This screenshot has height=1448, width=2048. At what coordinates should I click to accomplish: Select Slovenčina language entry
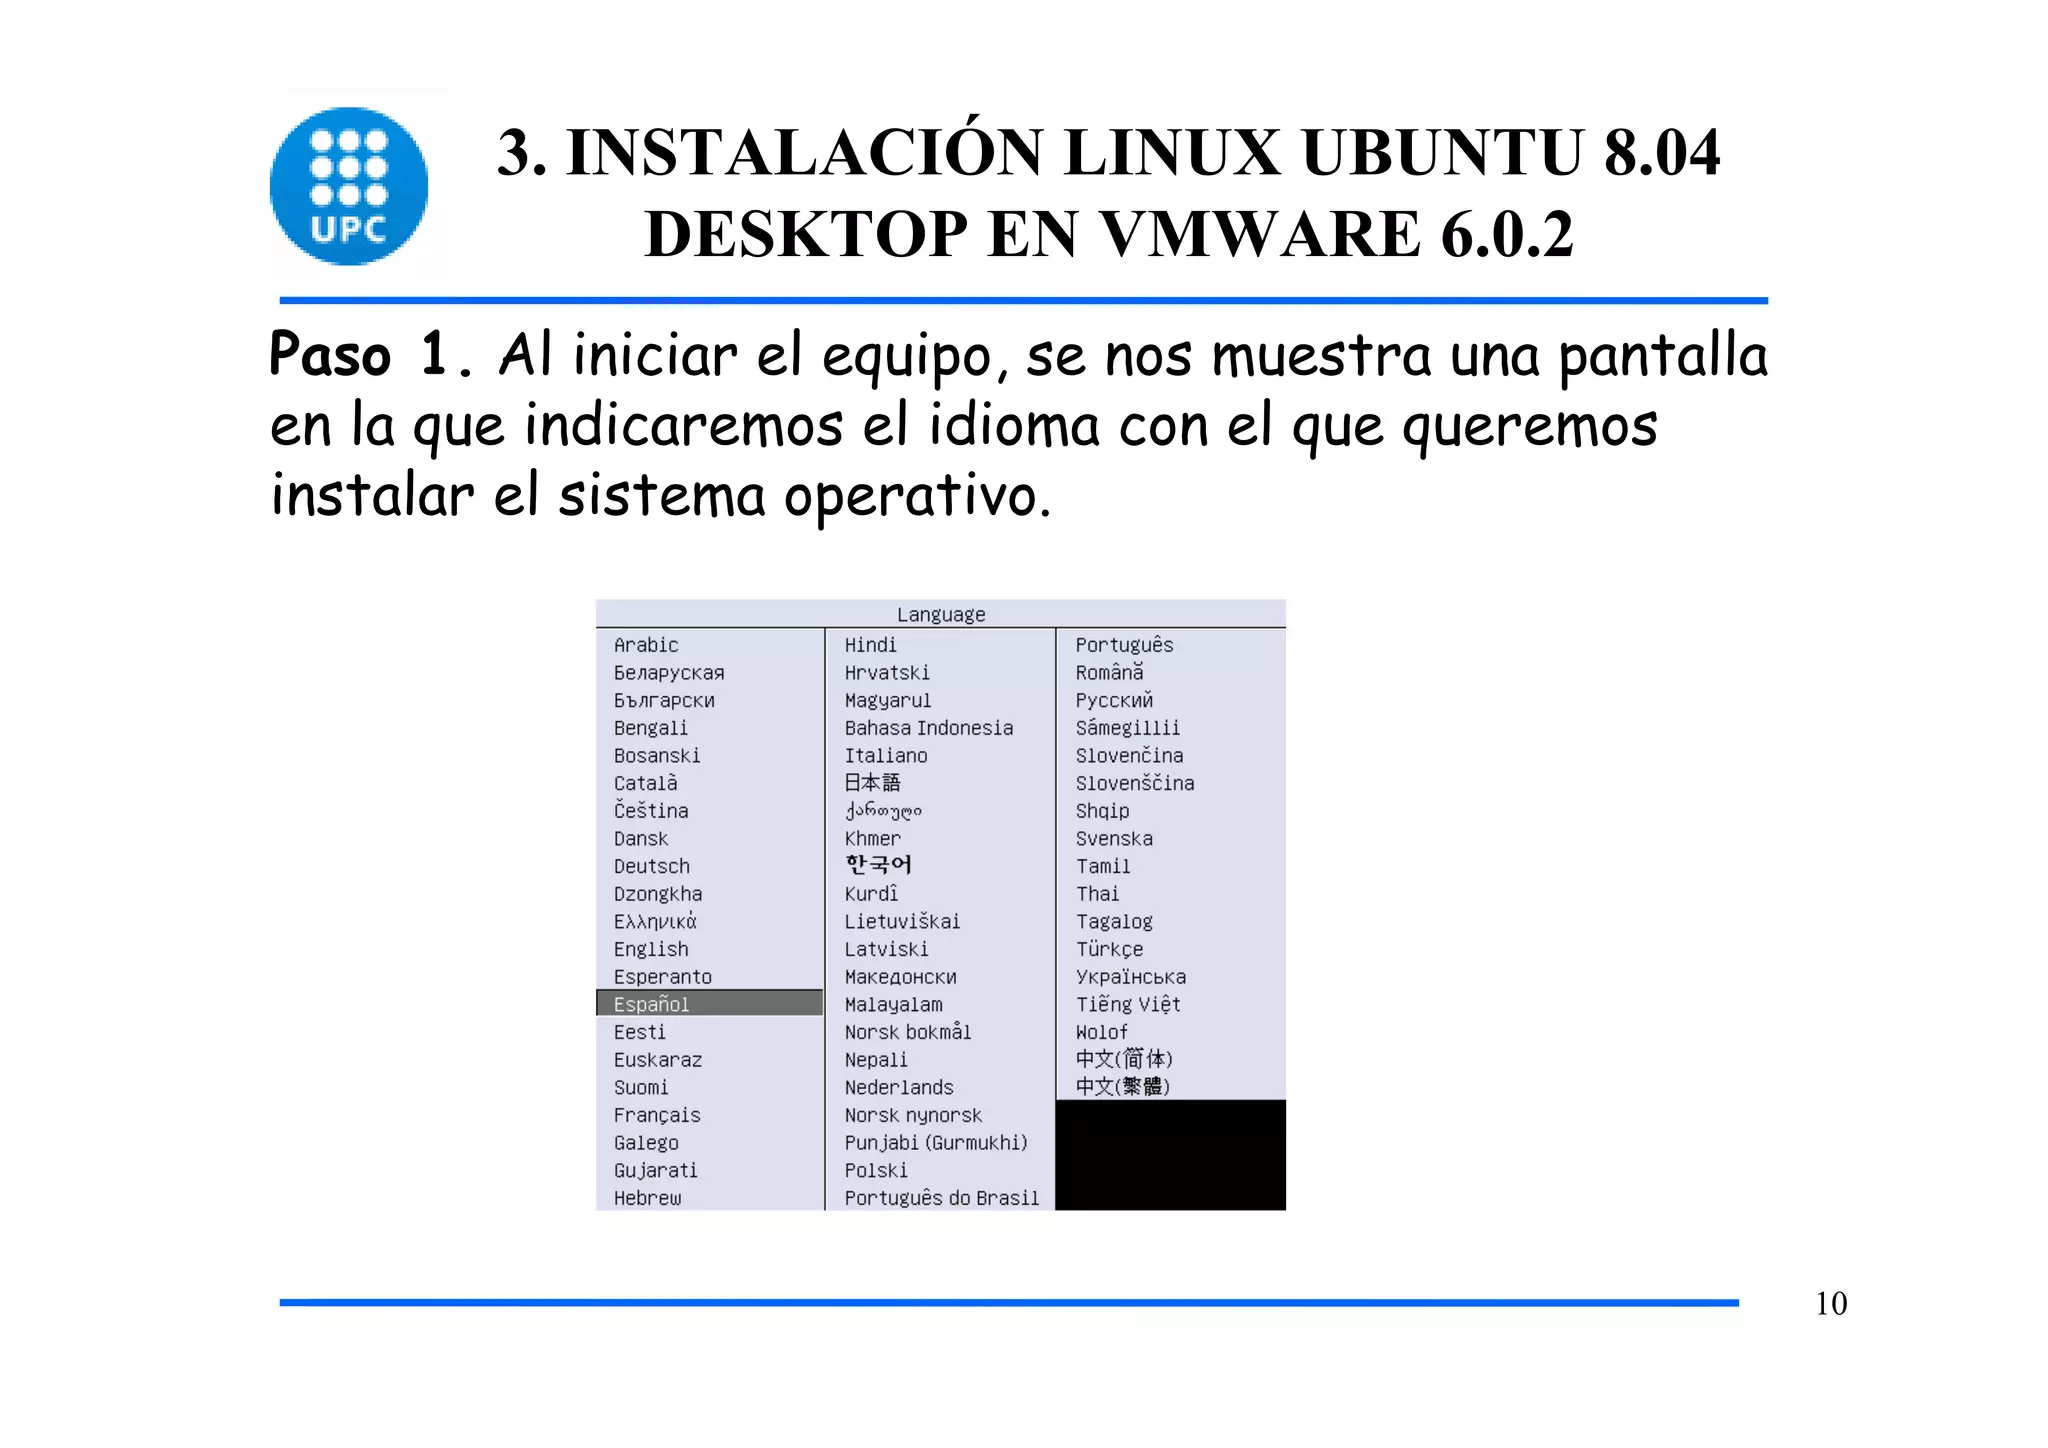tap(1129, 755)
